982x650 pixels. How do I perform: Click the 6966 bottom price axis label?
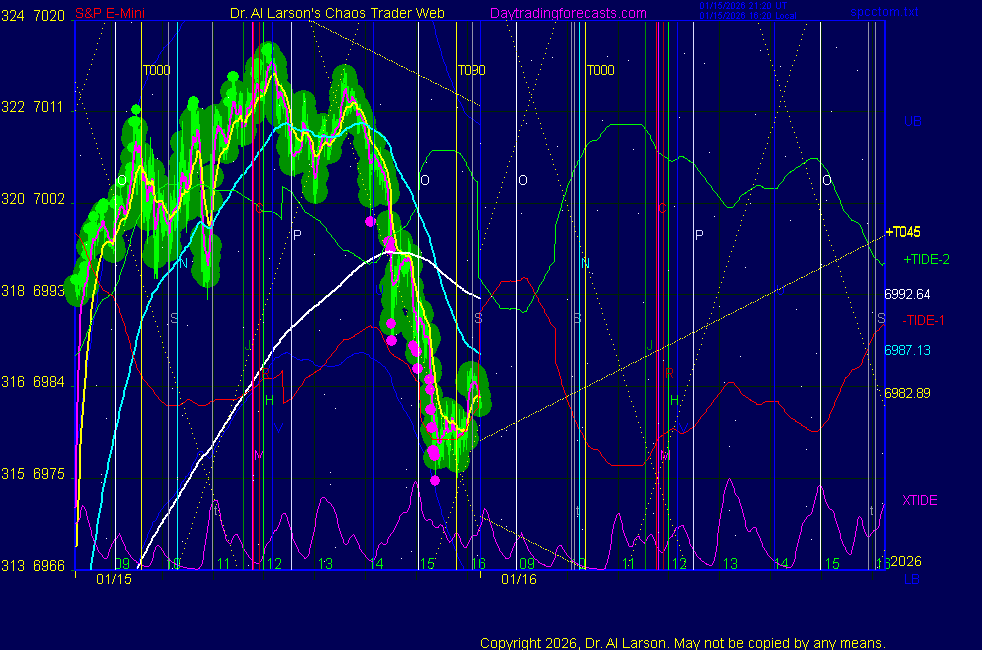point(51,566)
